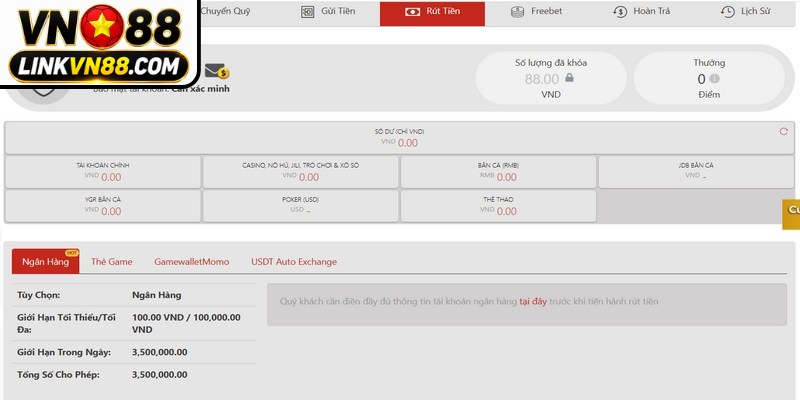
Task: Click the Freebet coins icon
Action: pos(517,12)
